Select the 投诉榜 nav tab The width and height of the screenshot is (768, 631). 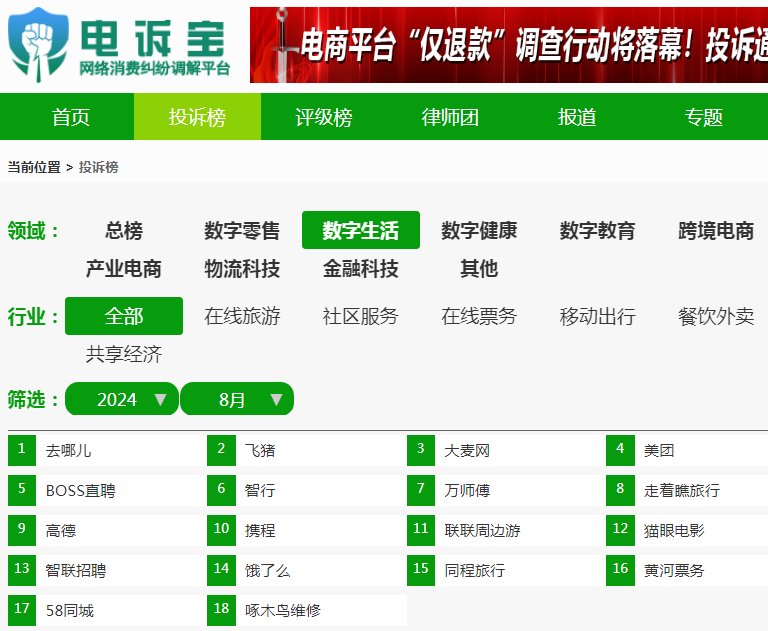(197, 117)
